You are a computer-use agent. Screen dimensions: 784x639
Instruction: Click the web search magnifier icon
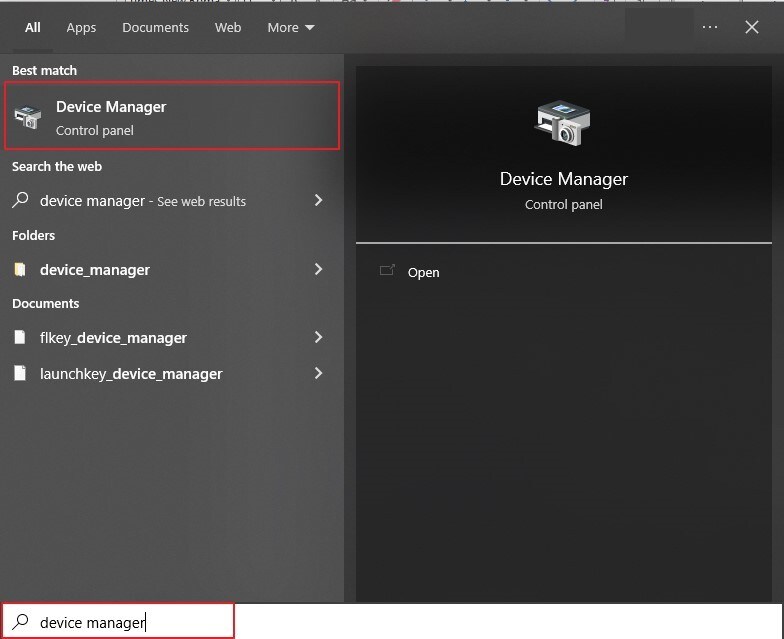[20, 200]
